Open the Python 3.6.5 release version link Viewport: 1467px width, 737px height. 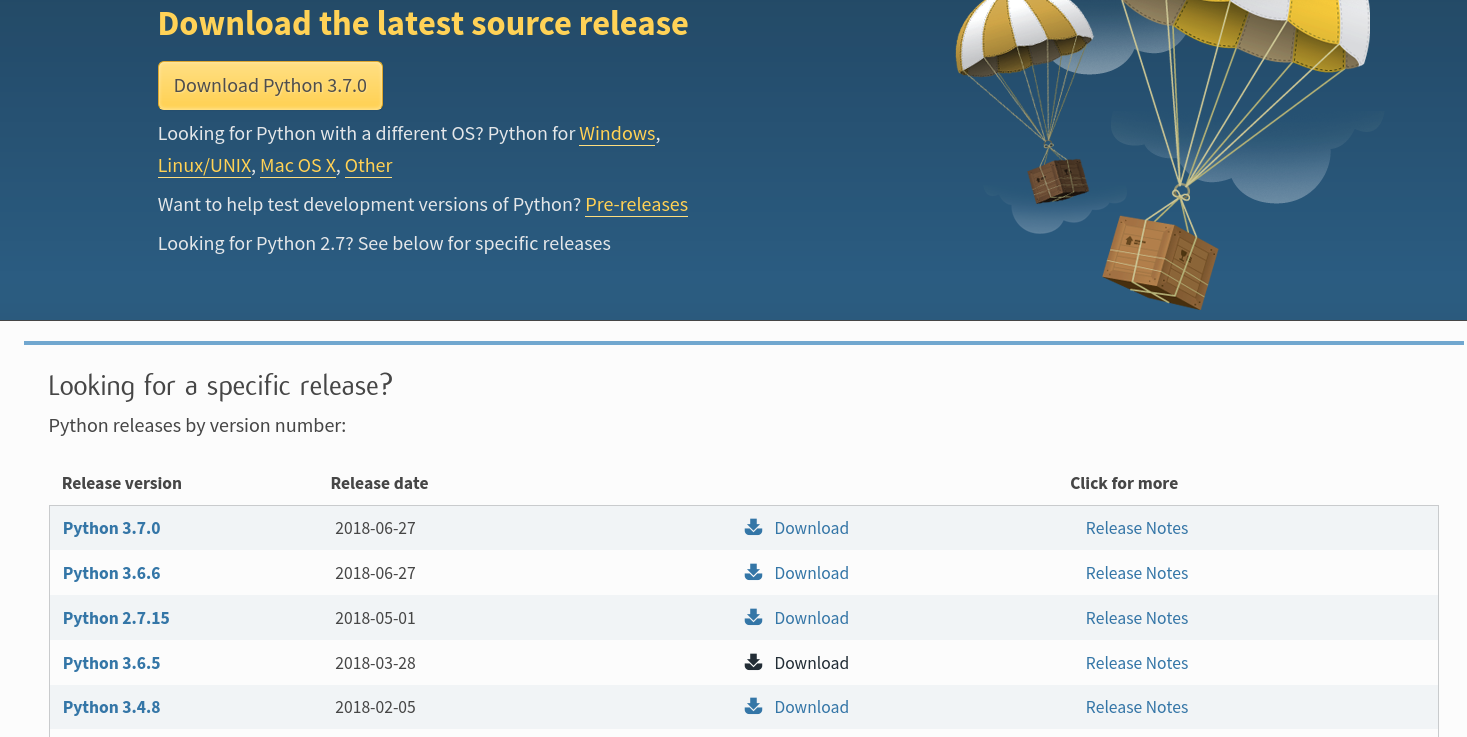coord(111,663)
